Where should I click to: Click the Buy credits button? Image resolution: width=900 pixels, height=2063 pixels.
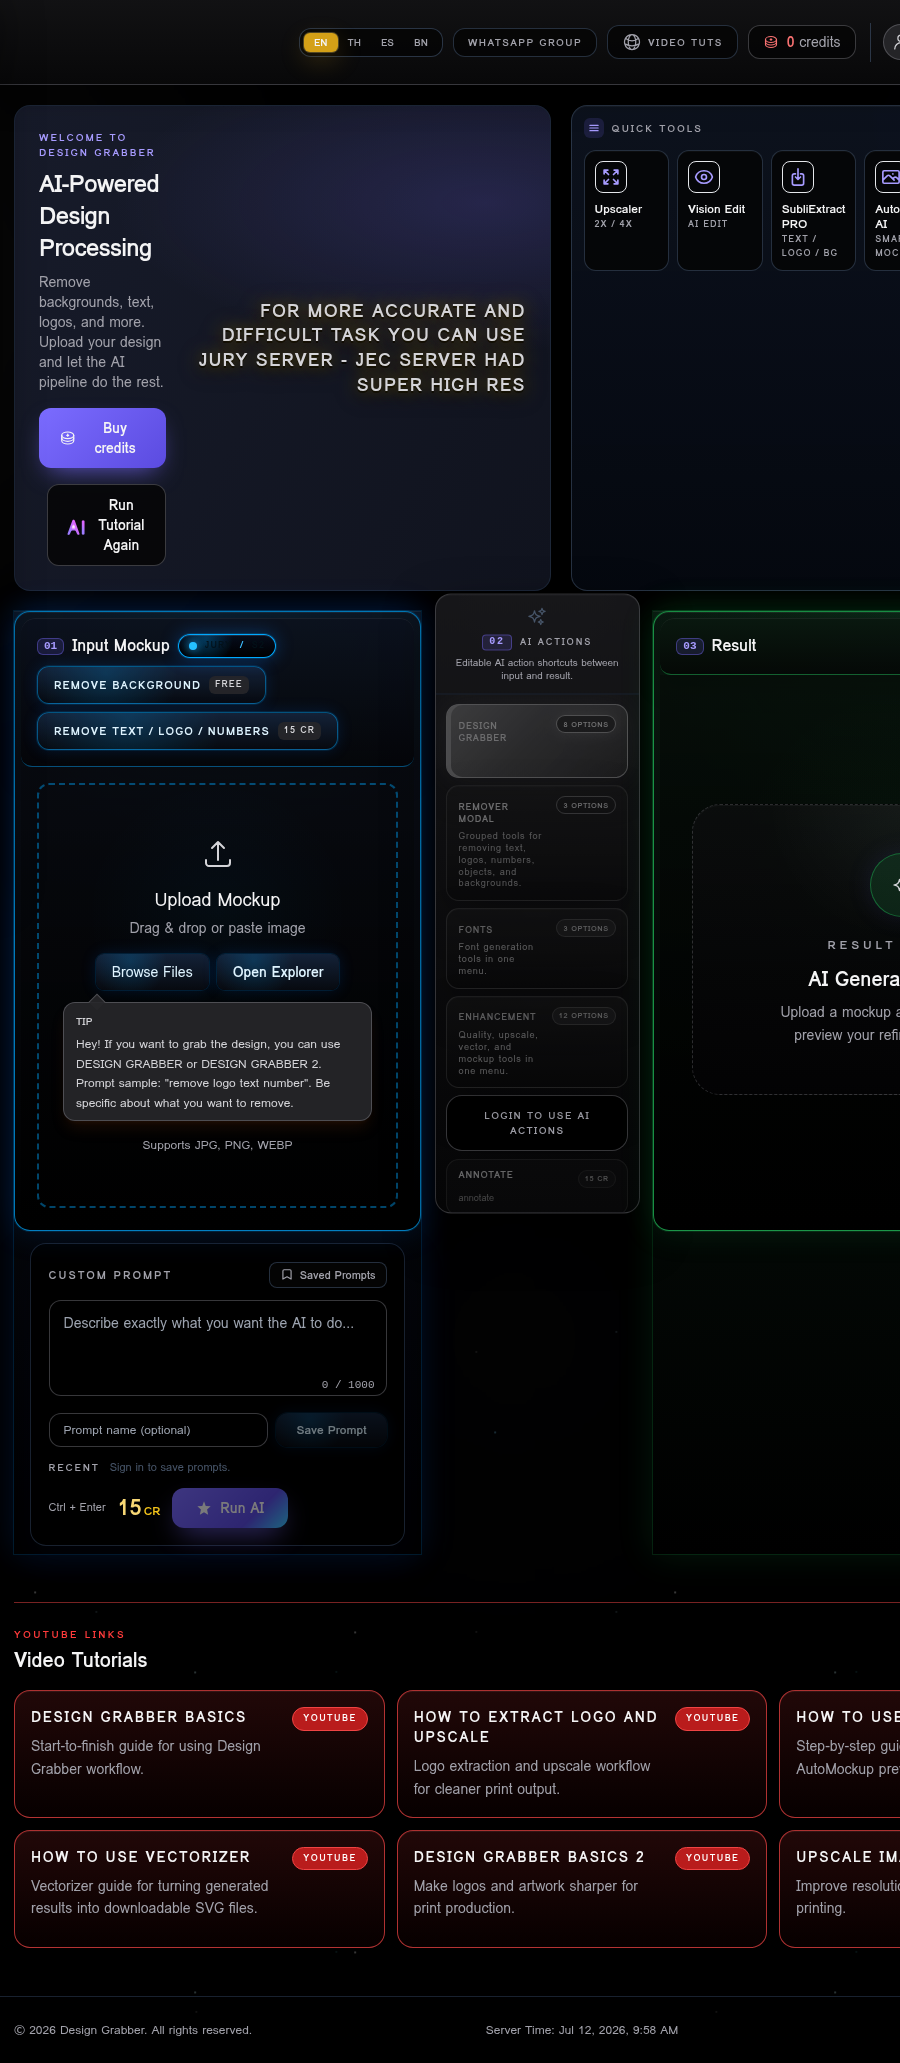point(102,438)
